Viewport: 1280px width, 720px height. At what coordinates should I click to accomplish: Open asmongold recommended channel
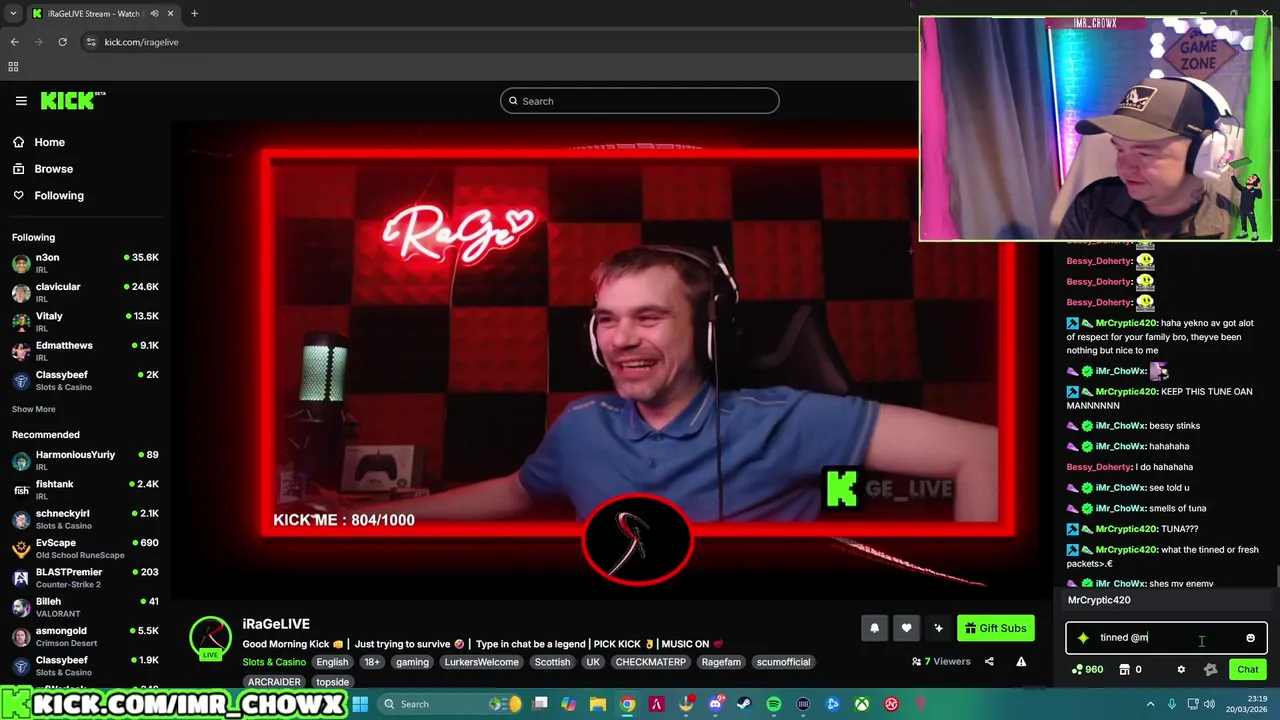85,637
